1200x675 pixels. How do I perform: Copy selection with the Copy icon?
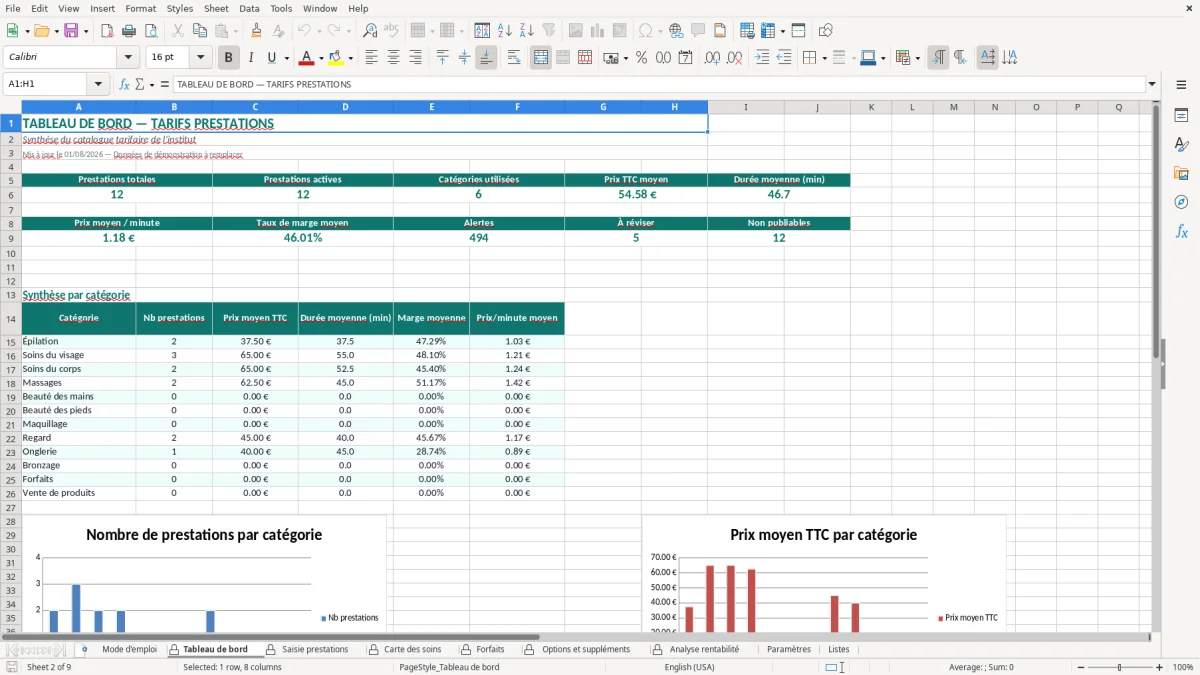point(199,31)
